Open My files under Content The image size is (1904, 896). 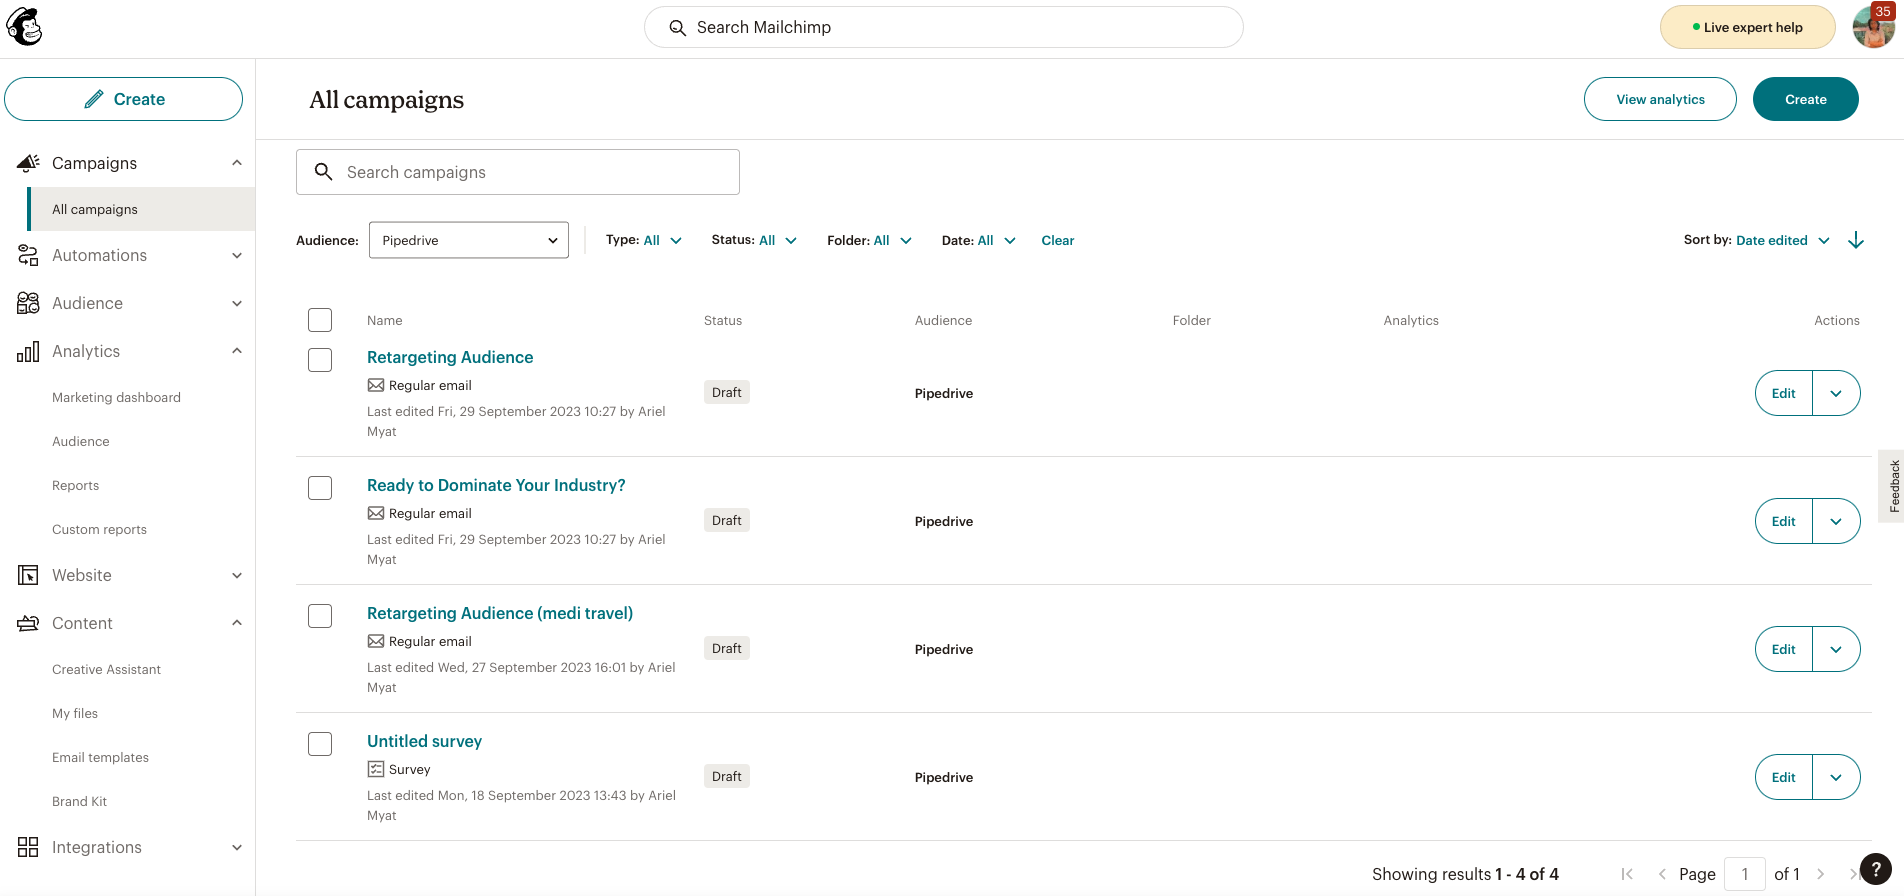click(75, 713)
